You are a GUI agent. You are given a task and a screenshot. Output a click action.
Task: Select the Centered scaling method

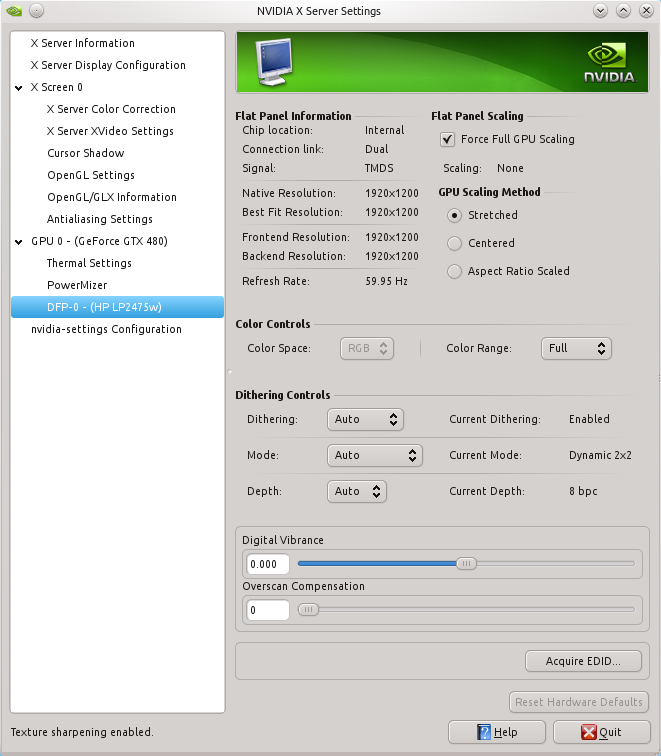pos(454,243)
